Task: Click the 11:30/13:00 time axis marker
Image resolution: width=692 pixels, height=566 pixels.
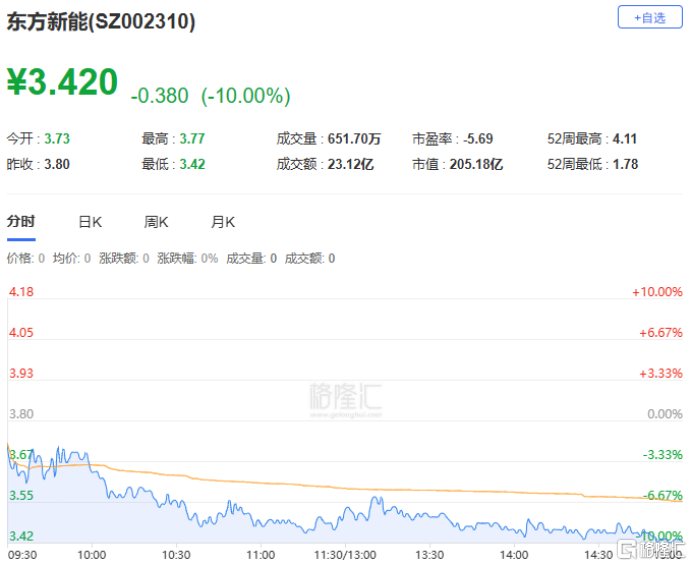Action: coord(345,553)
